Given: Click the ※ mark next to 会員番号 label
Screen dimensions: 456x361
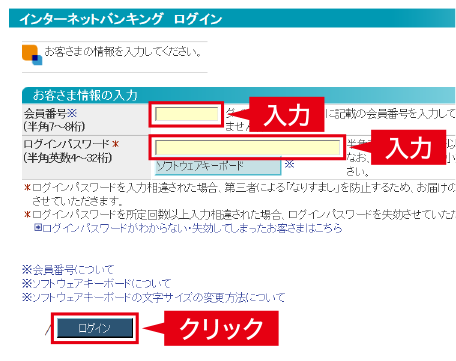Looking at the screenshot, I should click(72, 113).
